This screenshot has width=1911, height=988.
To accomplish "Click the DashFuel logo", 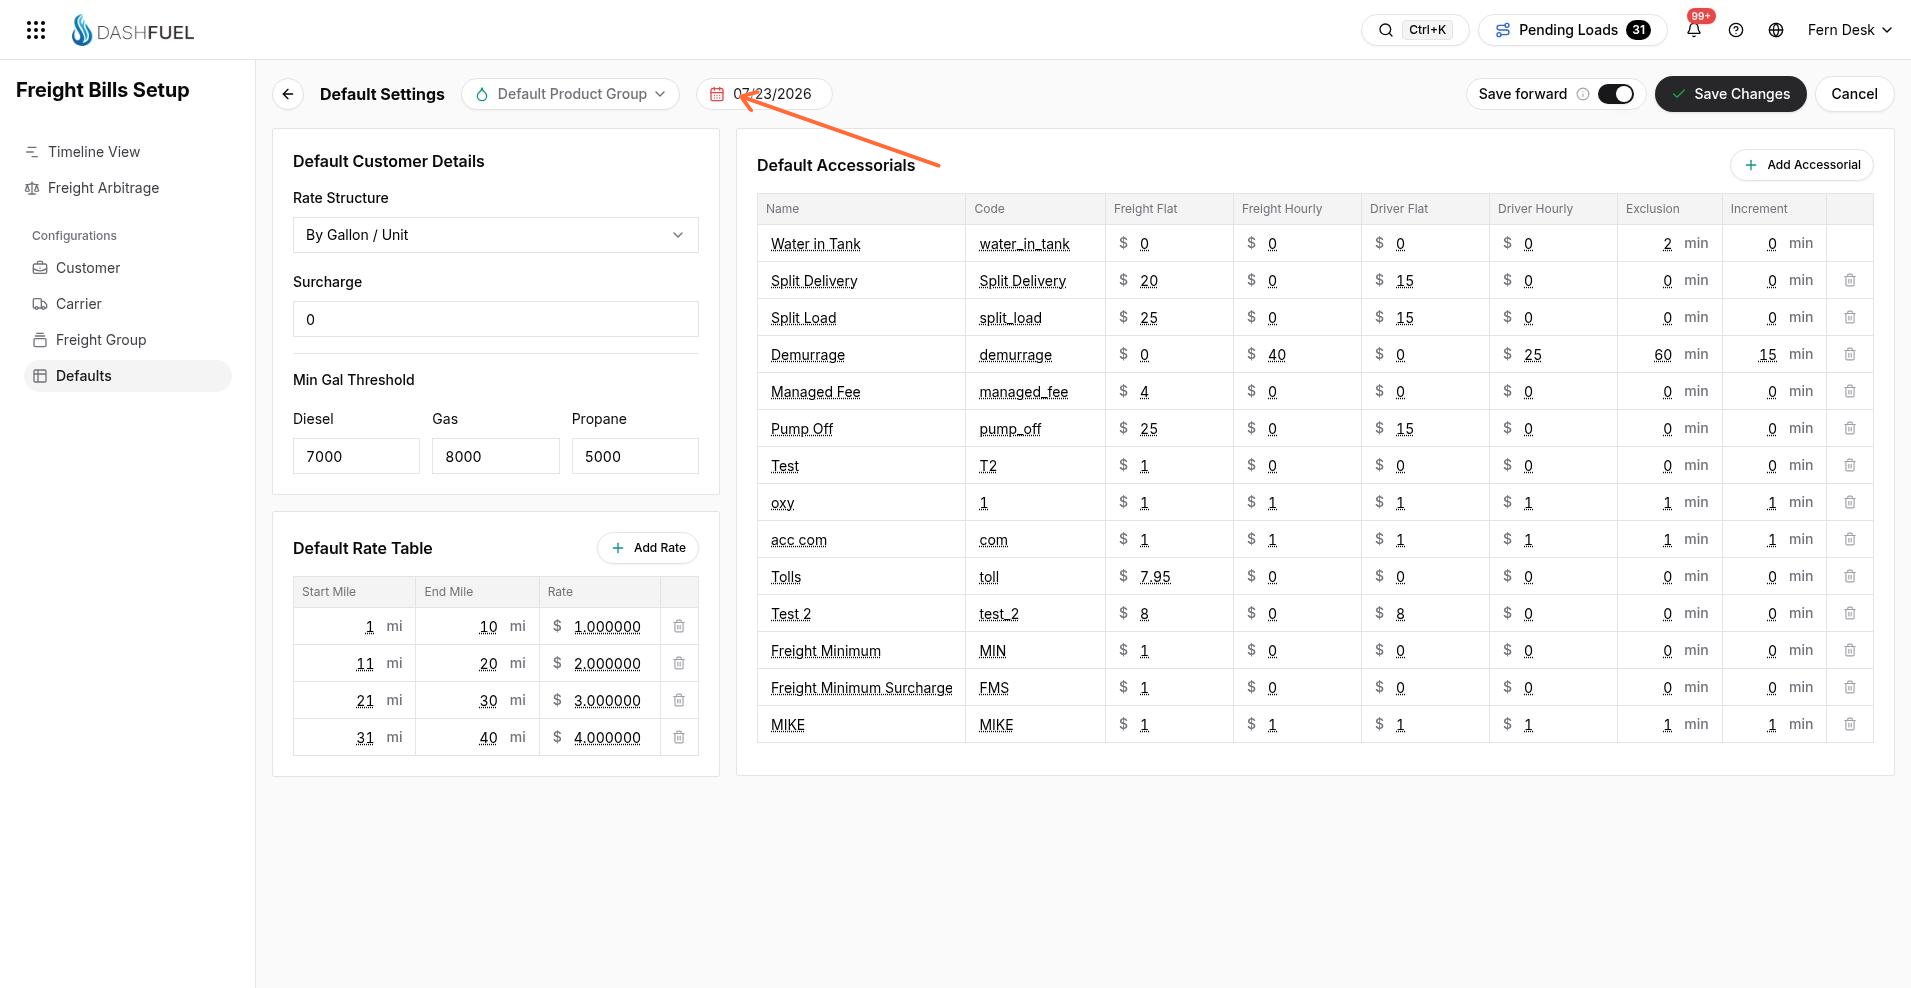I will (x=133, y=31).
